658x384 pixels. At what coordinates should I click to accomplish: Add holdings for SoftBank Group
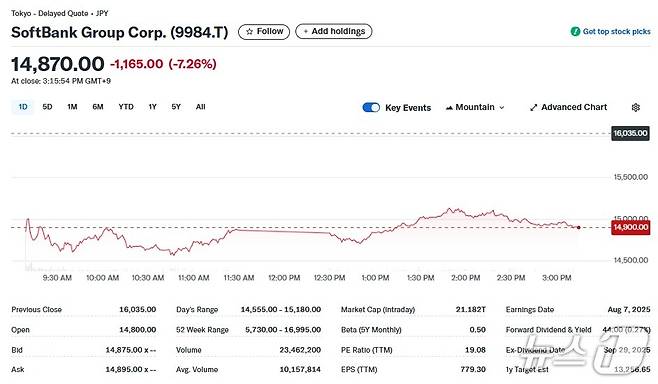point(334,31)
